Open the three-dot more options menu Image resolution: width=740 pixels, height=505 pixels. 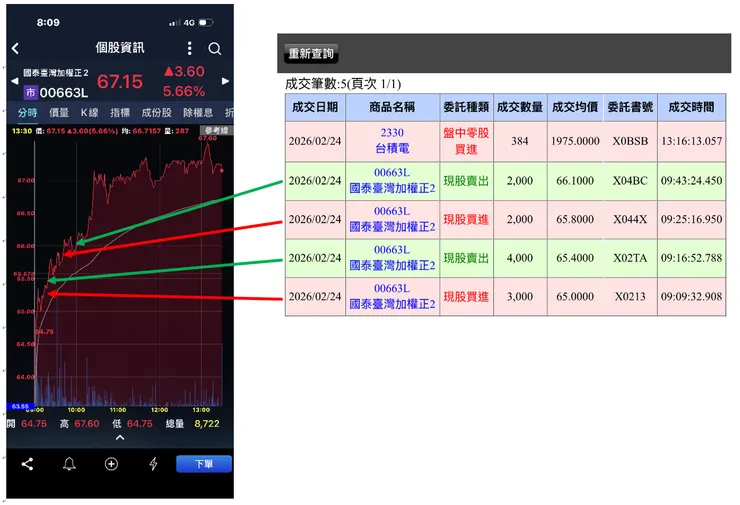(x=190, y=48)
